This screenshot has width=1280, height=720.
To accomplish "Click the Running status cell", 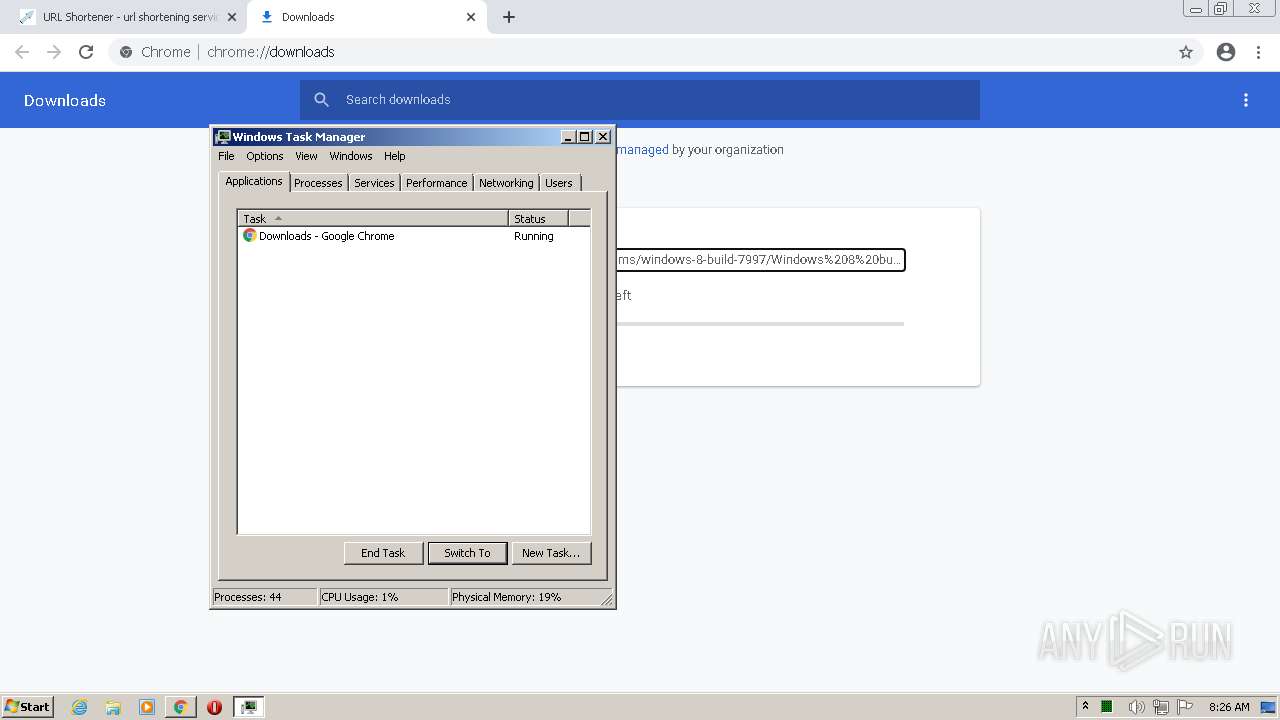I will tap(534, 236).
